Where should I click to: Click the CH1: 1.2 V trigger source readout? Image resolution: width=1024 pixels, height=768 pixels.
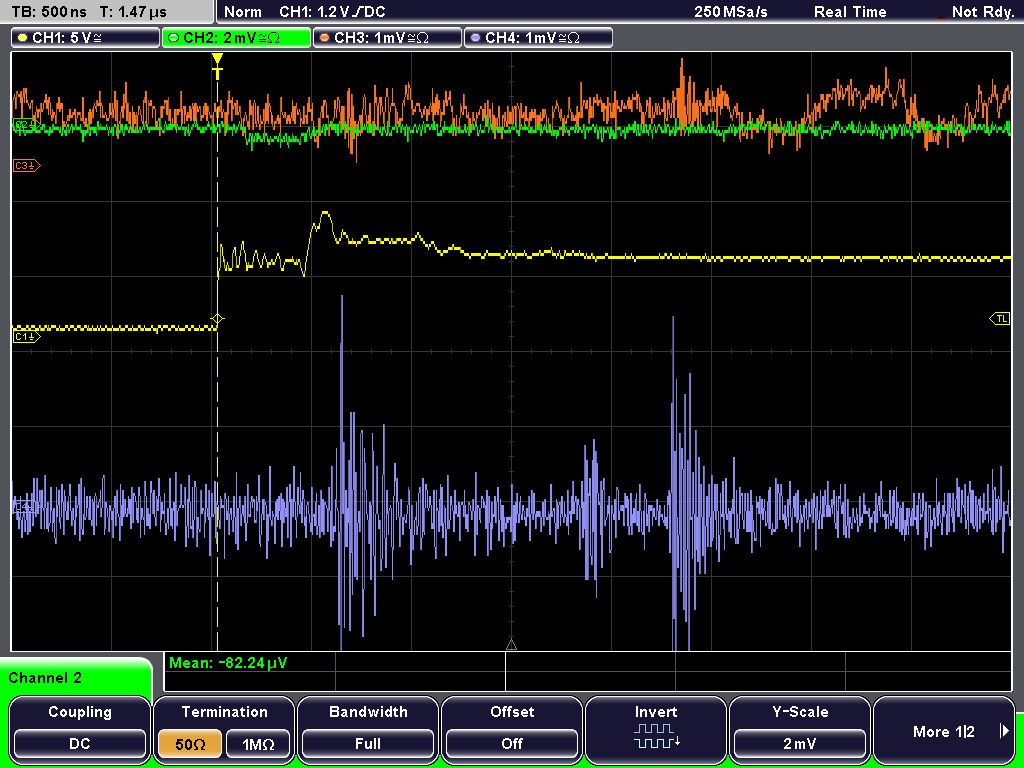click(332, 12)
